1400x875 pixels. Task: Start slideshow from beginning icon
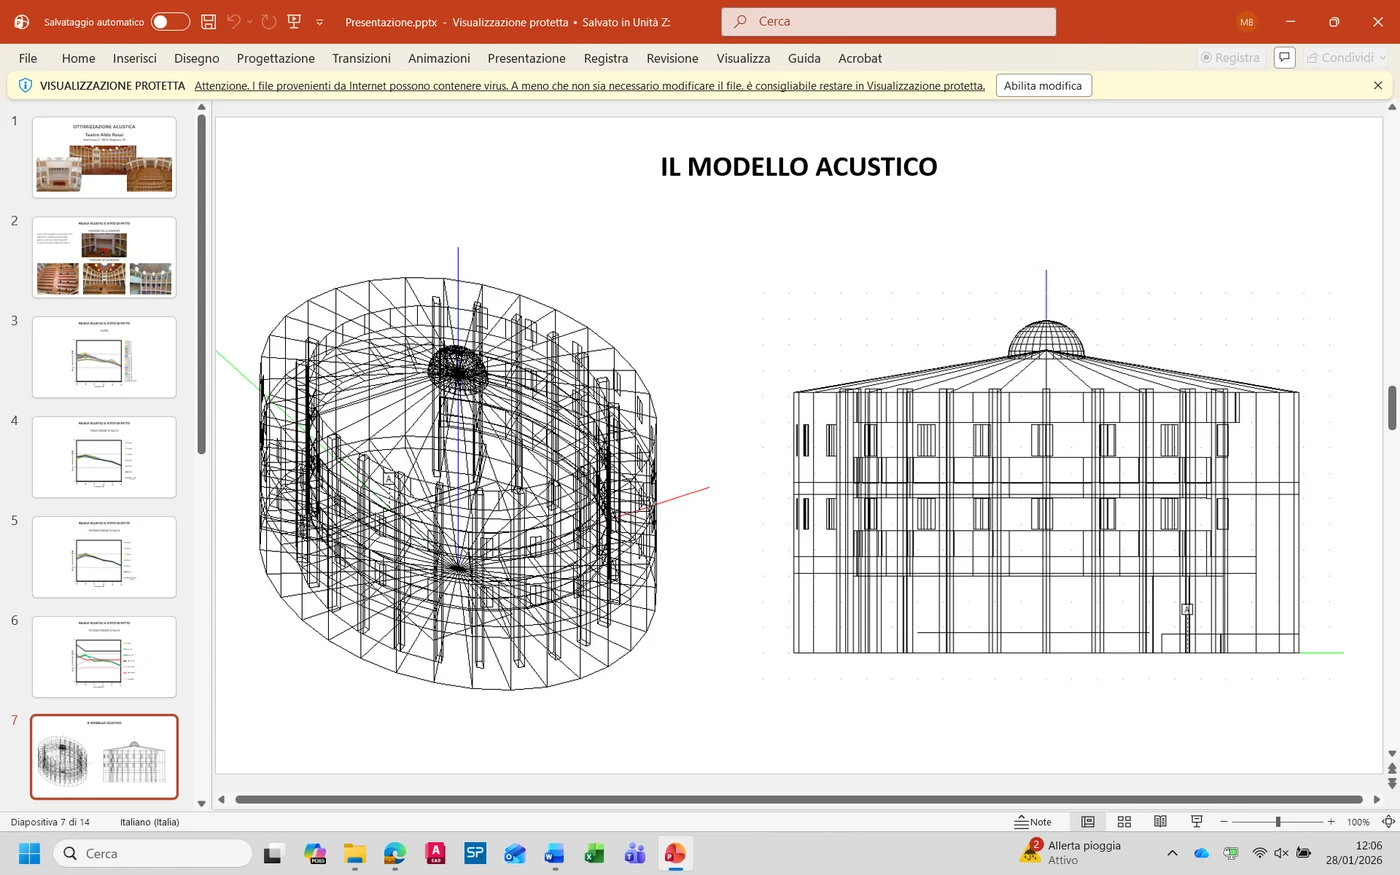[294, 21]
